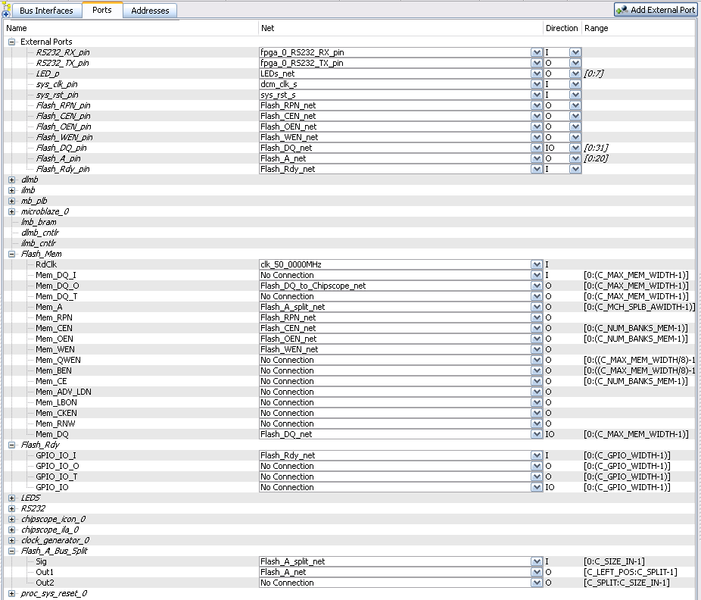Collapse the Flash_Mem node
The height and width of the screenshot is (600, 701).
[x=12, y=254]
